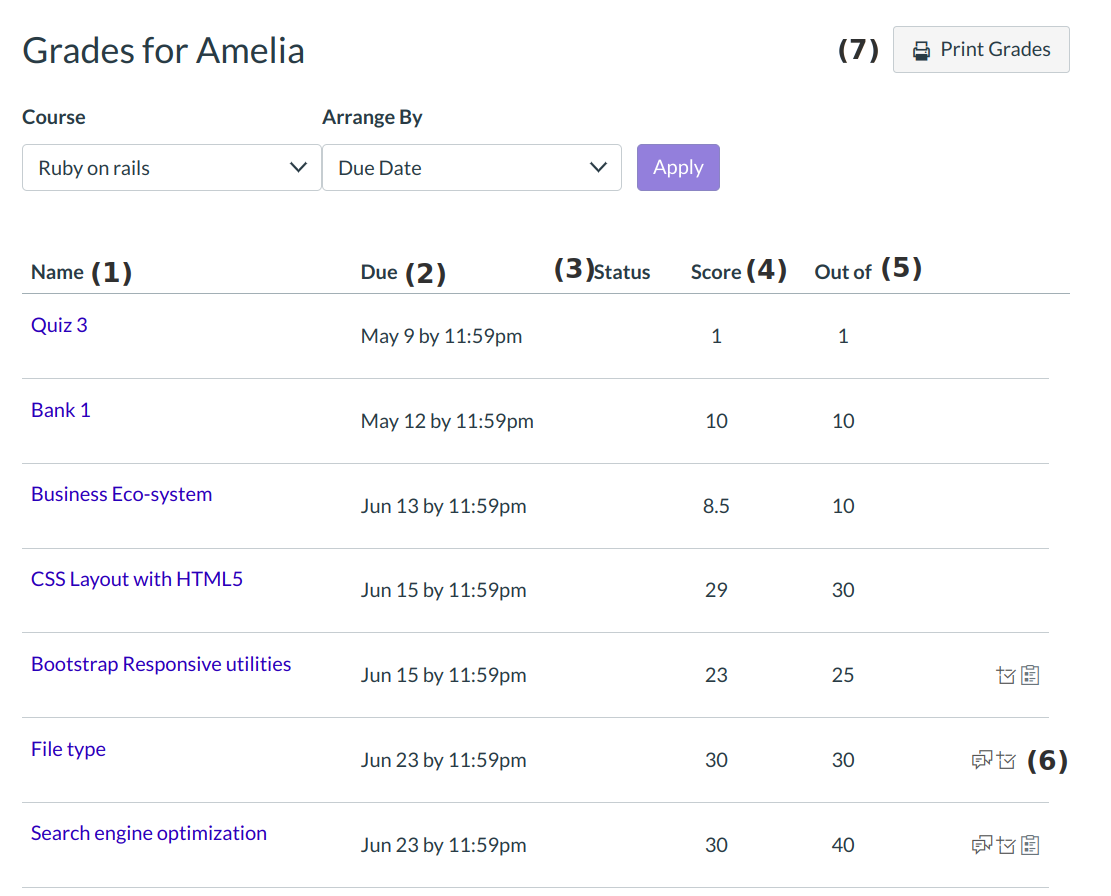Open scoring details icon for File type

1006,761
